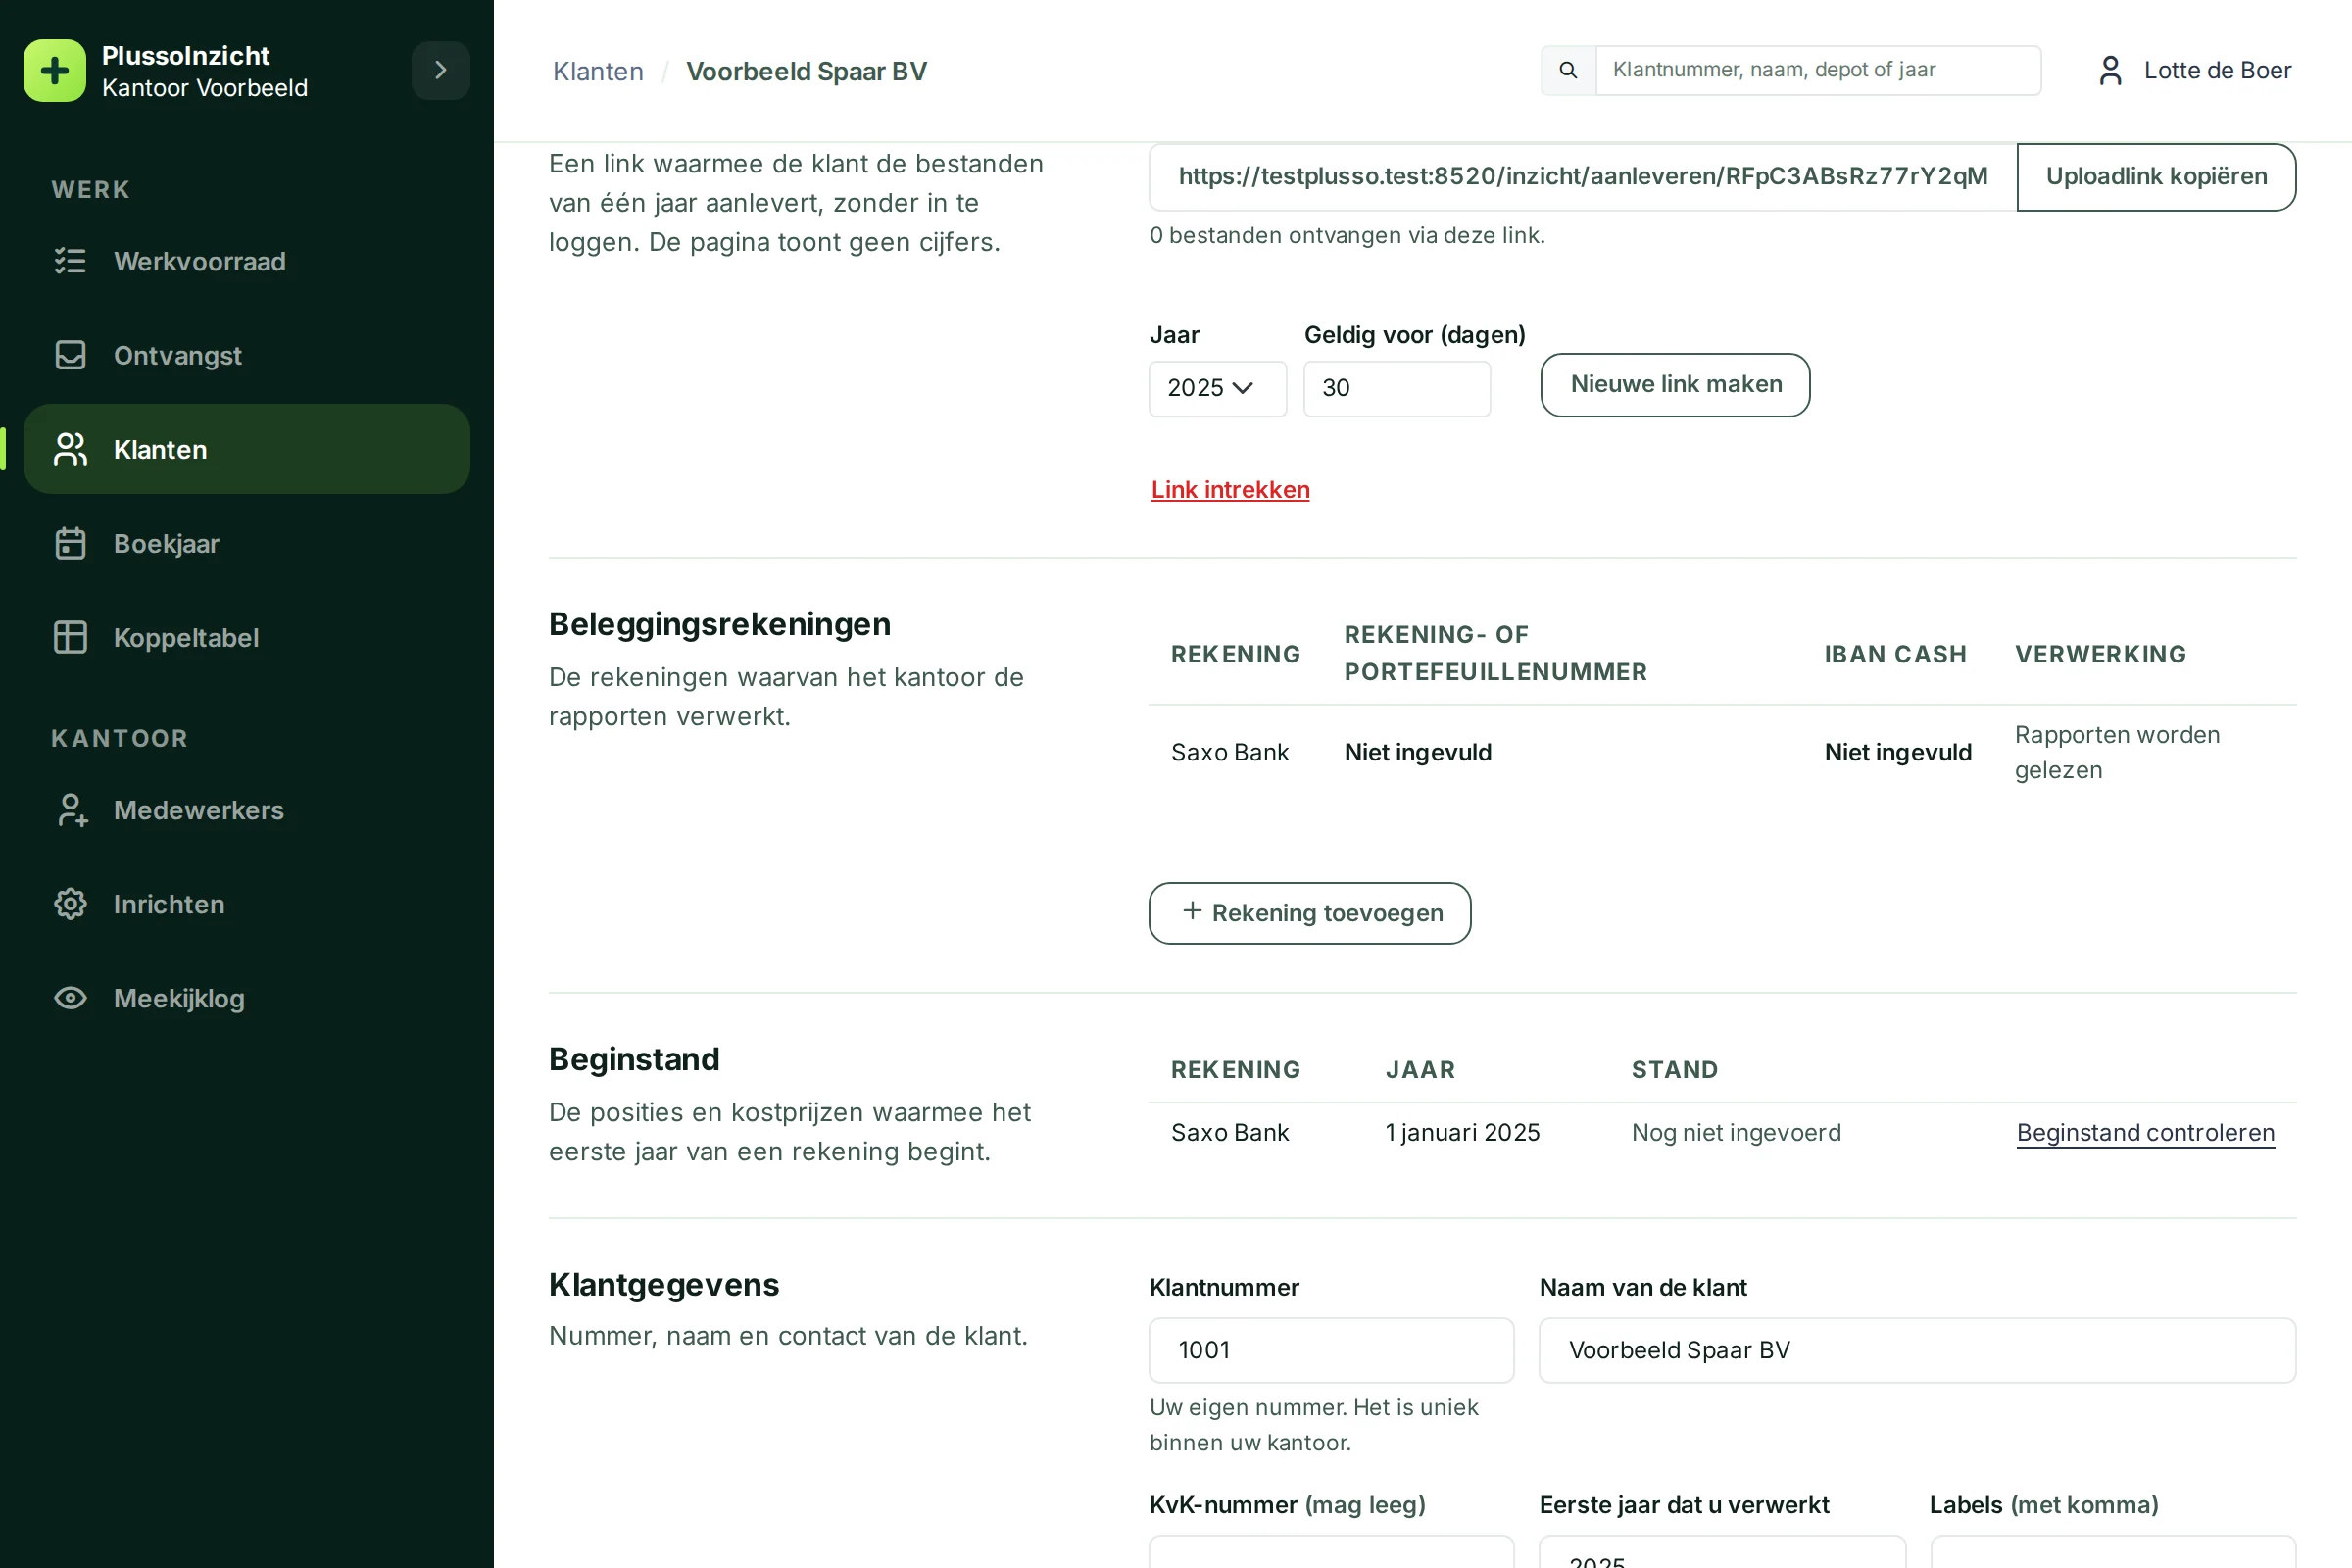Image resolution: width=2352 pixels, height=1568 pixels.
Task: Click Klantnummer field containing 1001
Action: pos(1331,1350)
